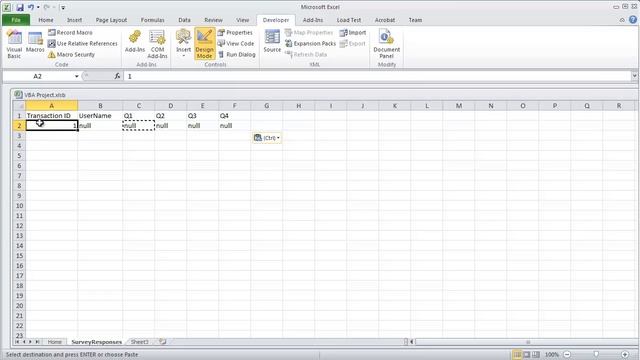Open Expansion Packs
The width and height of the screenshot is (640, 360).
[x=310, y=43]
